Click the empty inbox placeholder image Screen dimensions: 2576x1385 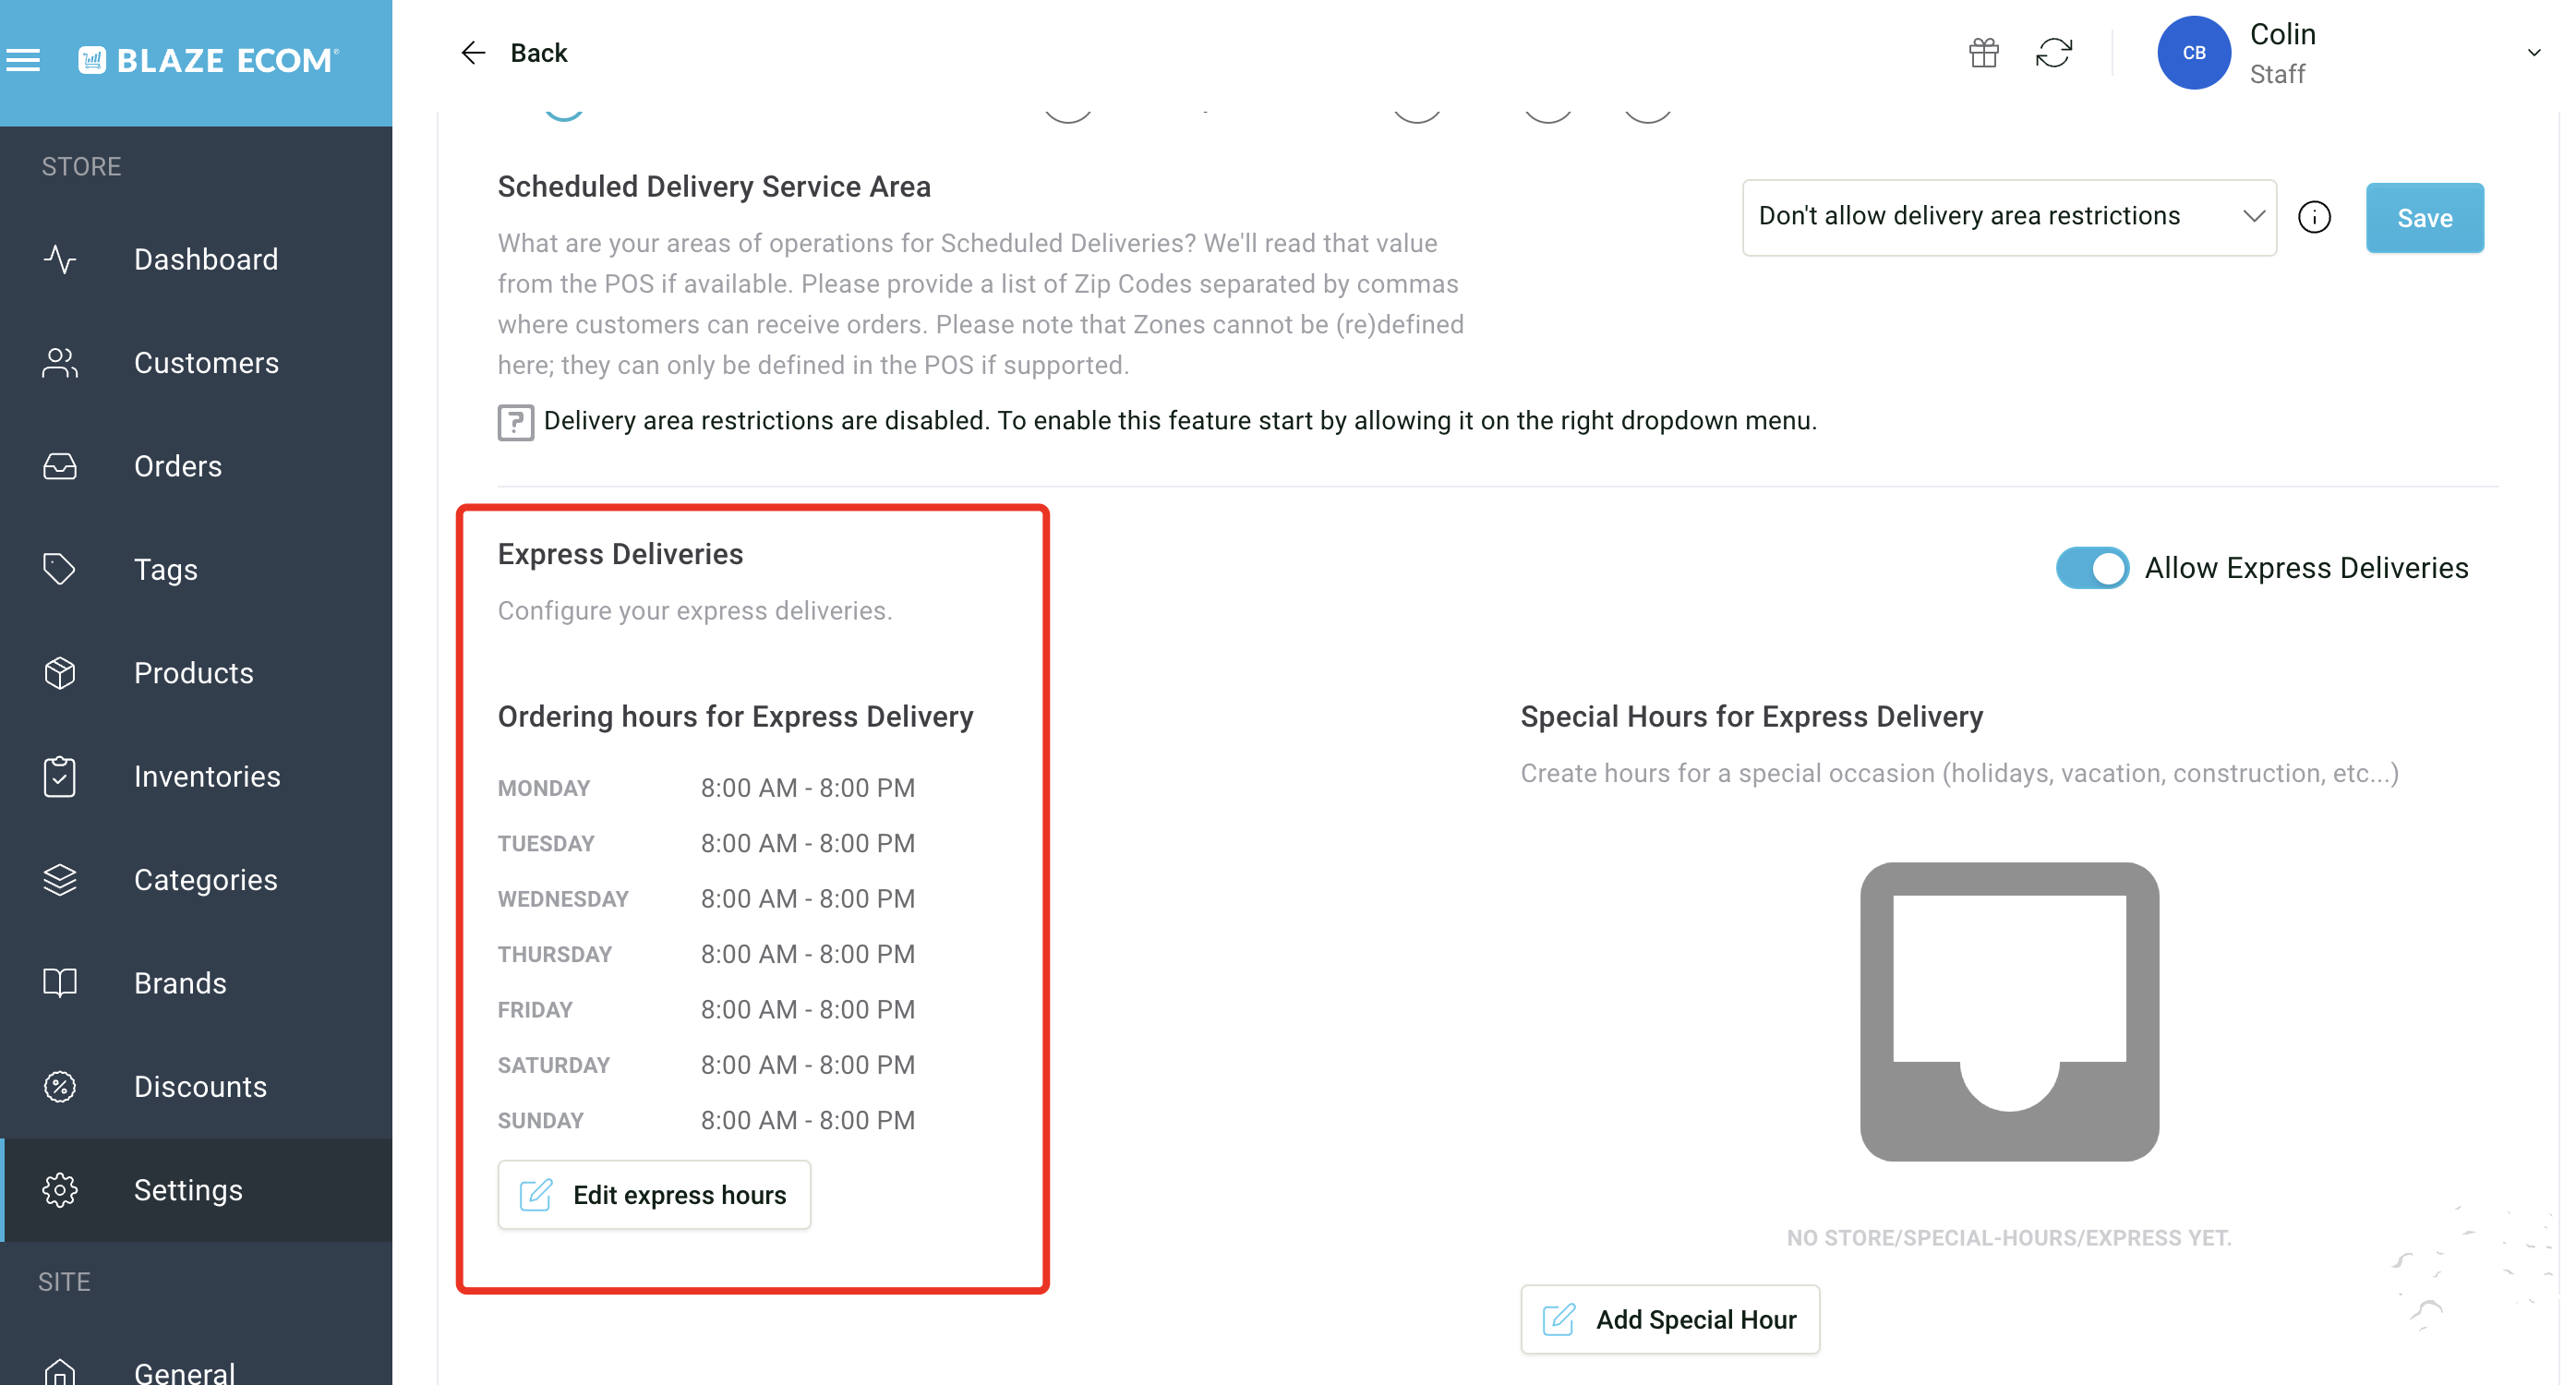coord(2008,1012)
